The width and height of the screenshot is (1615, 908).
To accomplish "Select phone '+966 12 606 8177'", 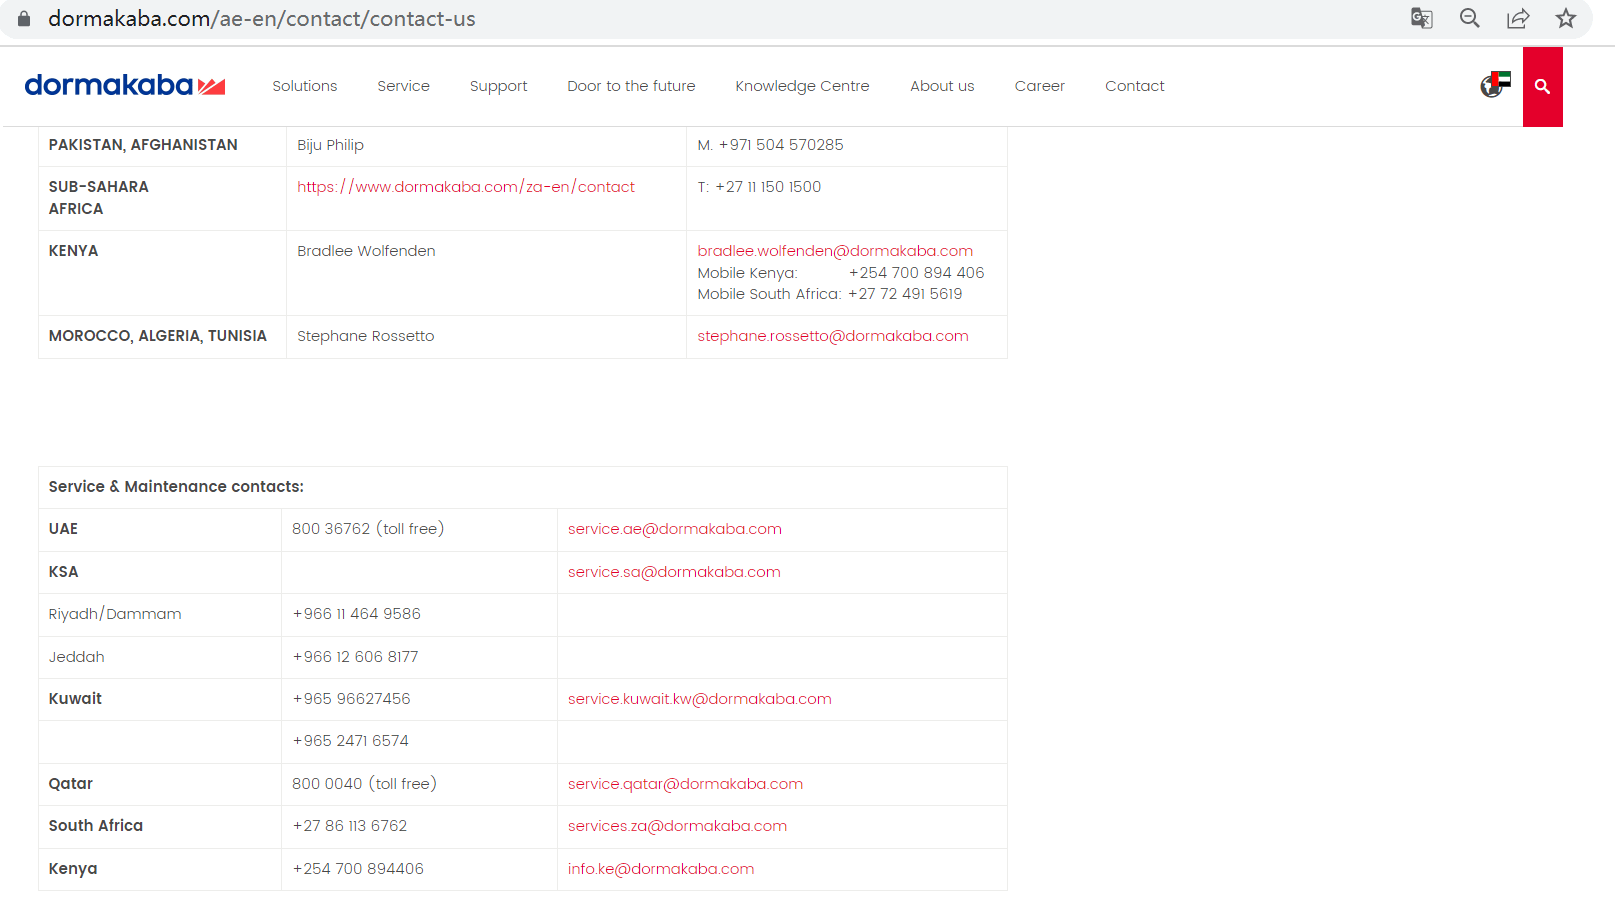I will tap(355, 657).
